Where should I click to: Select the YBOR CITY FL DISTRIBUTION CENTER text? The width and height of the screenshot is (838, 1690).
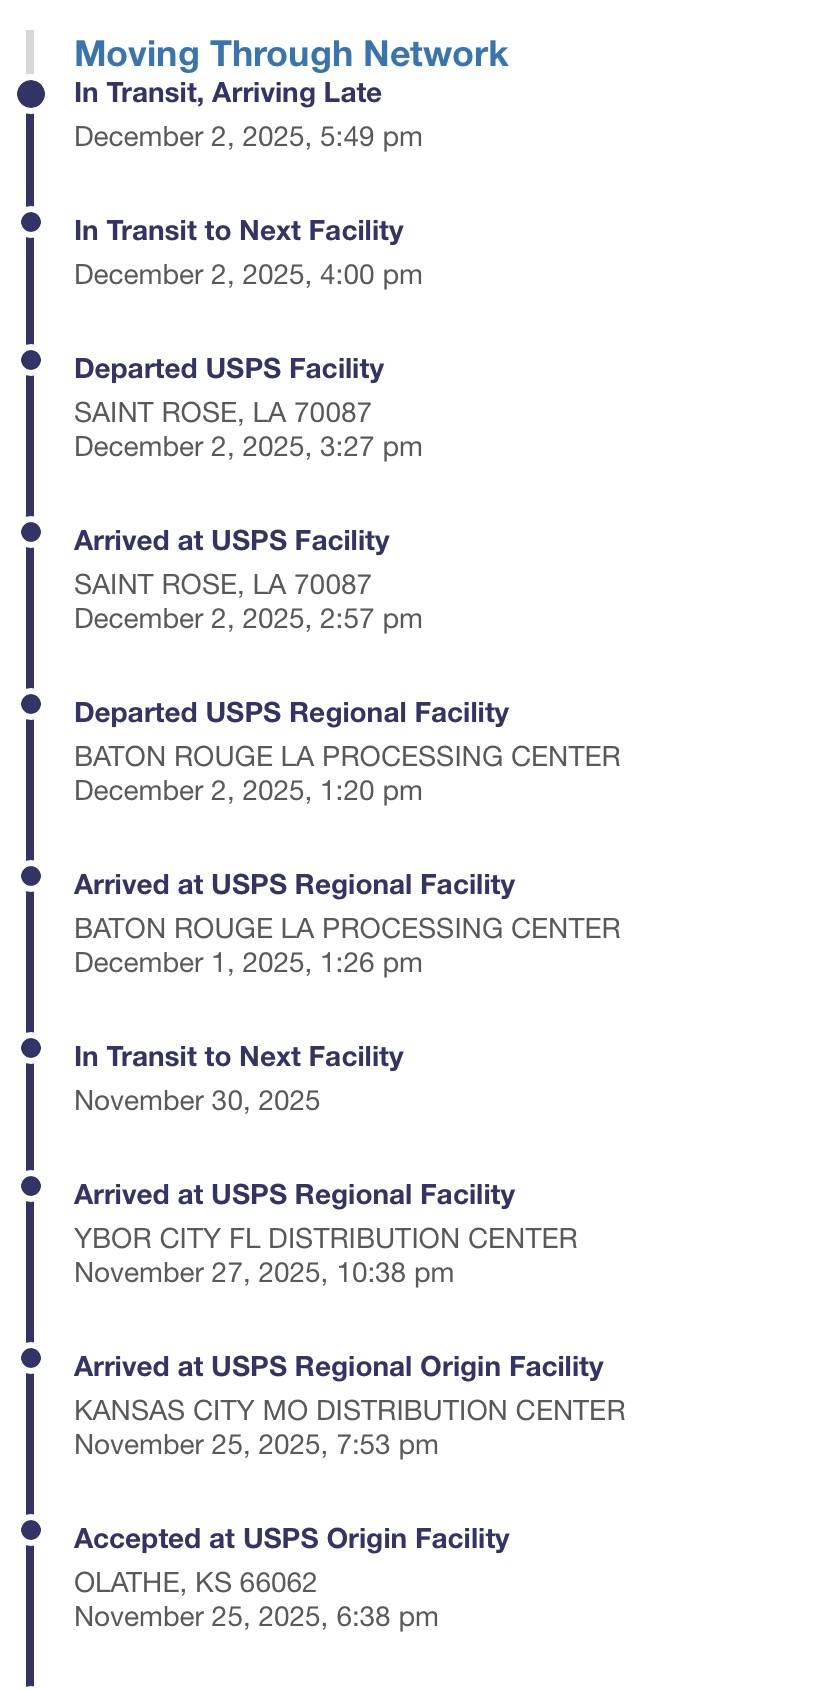[325, 1239]
